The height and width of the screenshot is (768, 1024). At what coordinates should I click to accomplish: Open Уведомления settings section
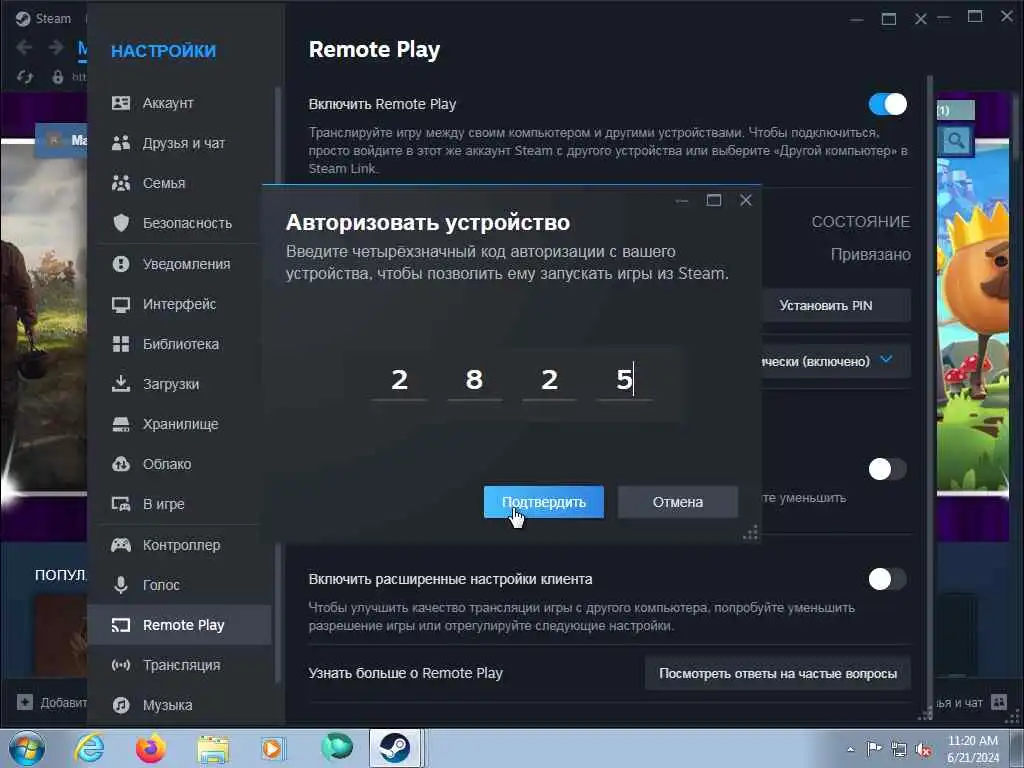click(x=180, y=264)
